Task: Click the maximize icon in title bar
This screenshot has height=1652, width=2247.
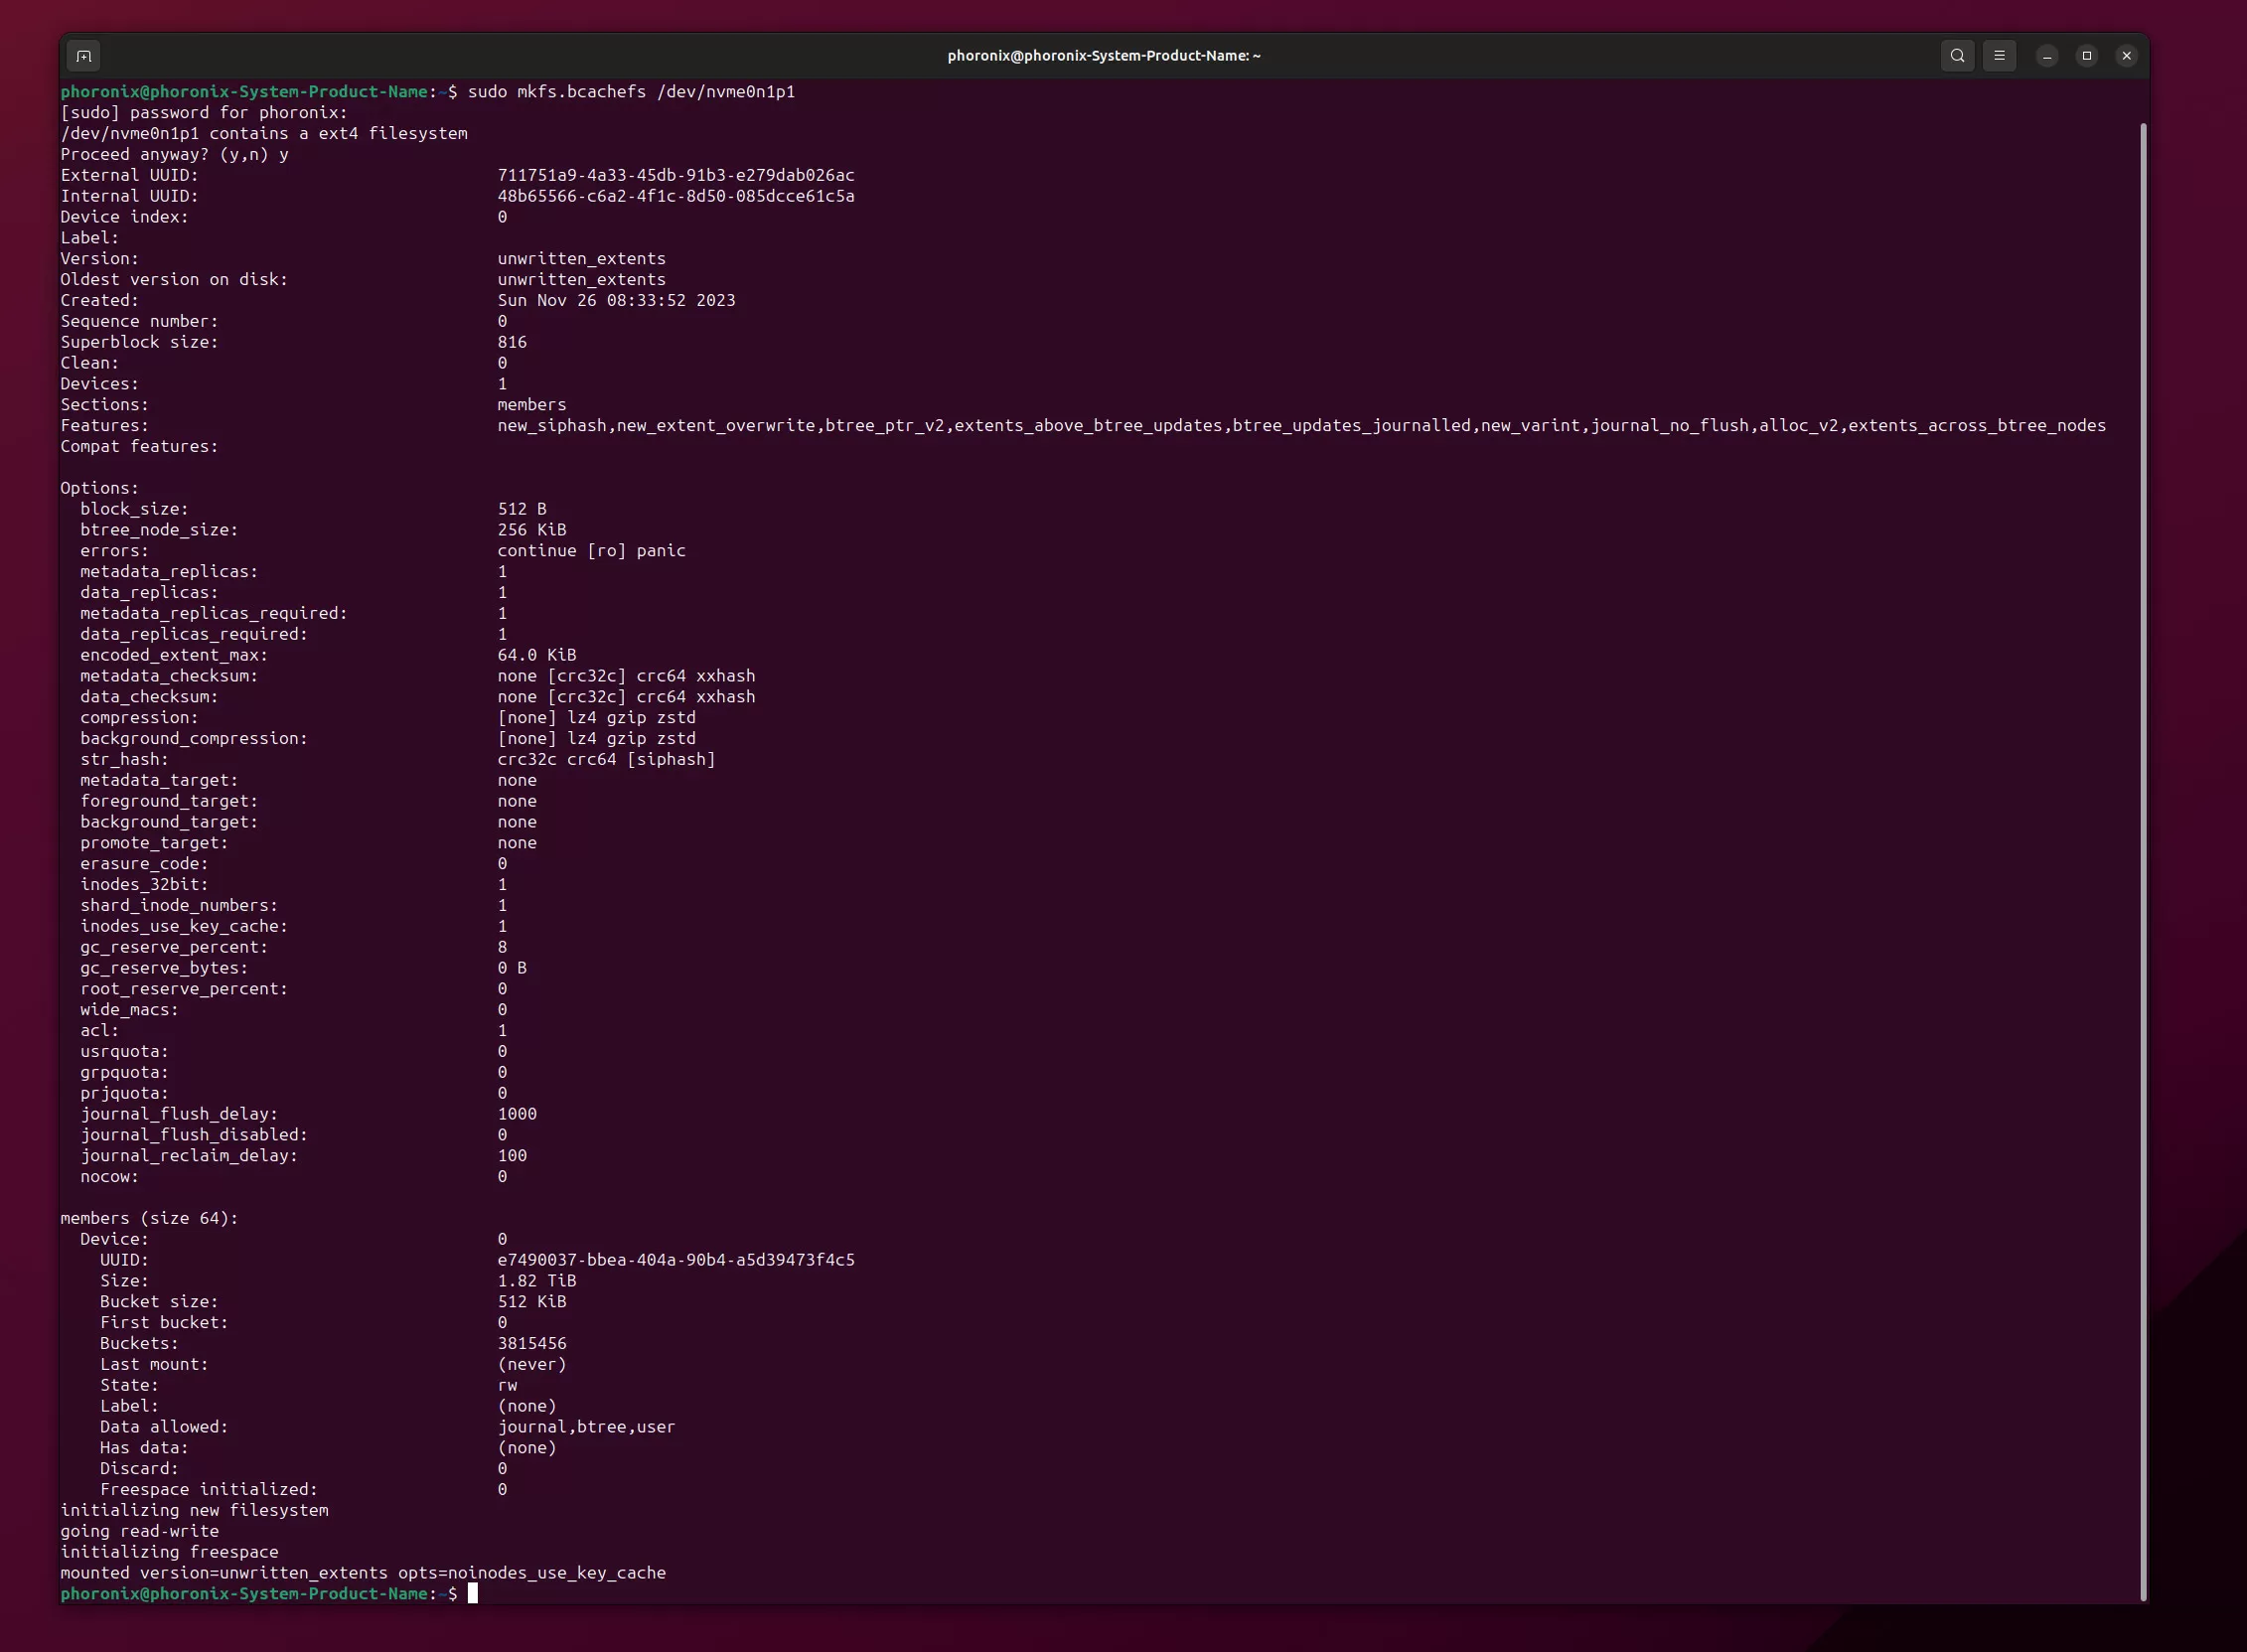Action: pyautogui.click(x=2088, y=56)
